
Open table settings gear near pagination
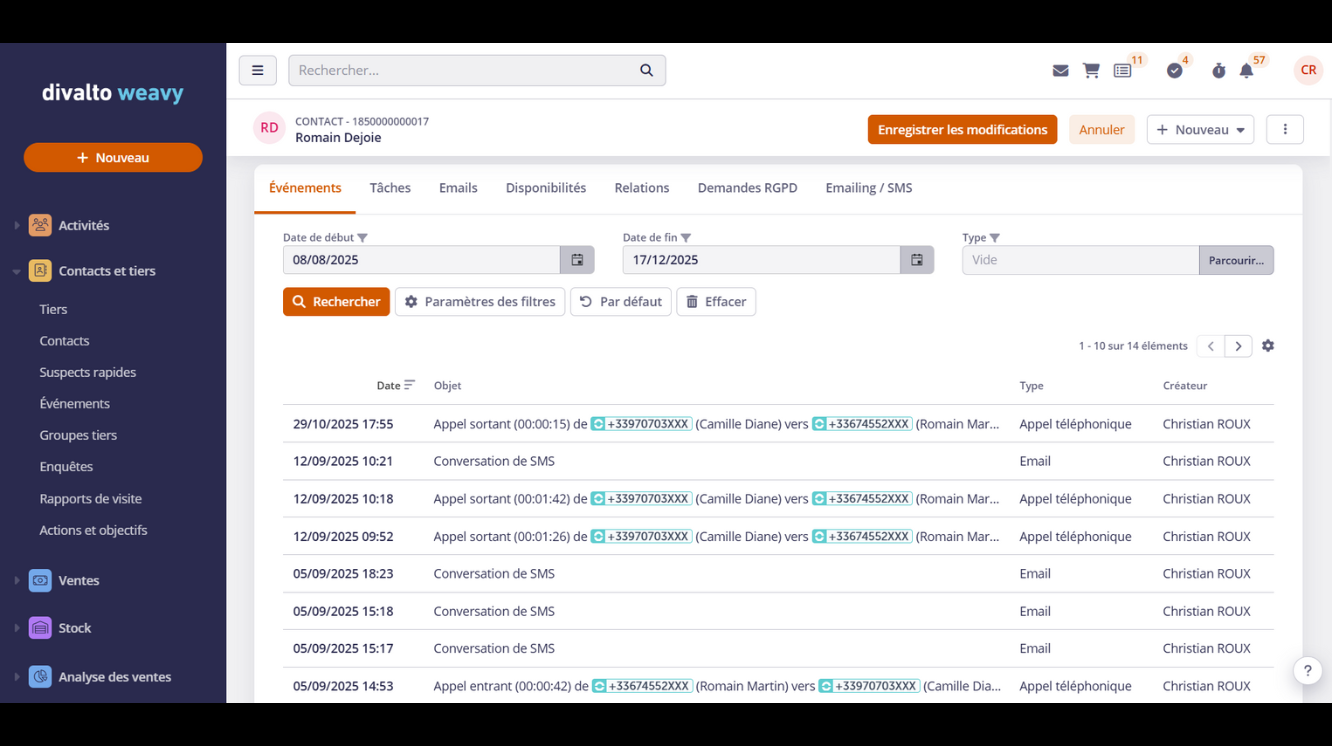(x=1268, y=345)
